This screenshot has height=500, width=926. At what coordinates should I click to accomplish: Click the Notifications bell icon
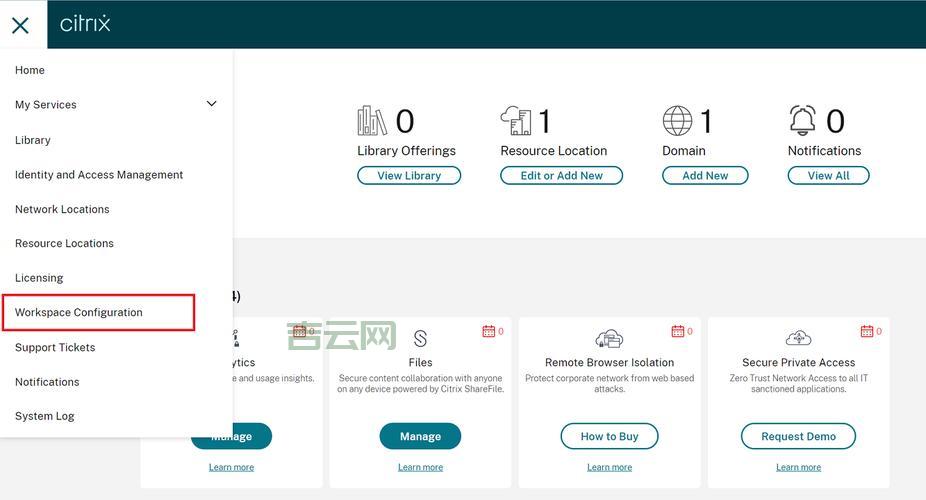(802, 121)
